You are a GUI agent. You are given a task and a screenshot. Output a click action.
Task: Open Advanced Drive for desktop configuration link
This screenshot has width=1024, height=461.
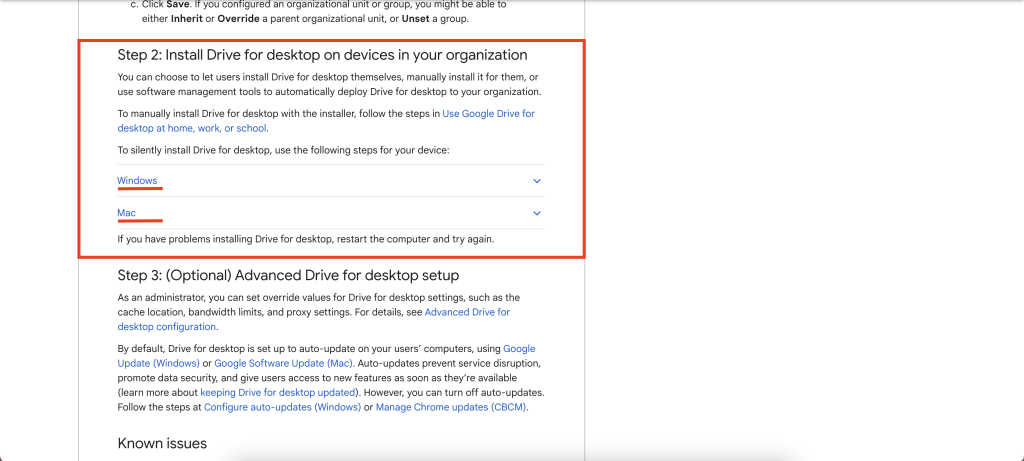pyautogui.click(x=467, y=312)
